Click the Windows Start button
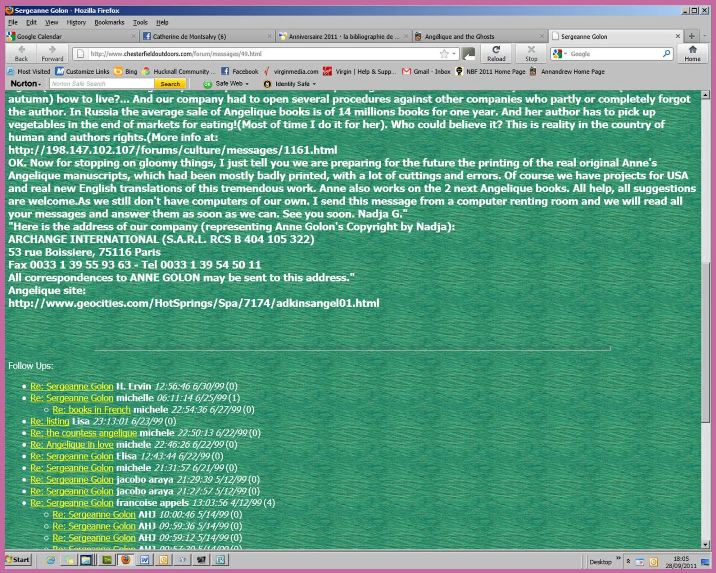Screen dimensions: 716x573 pyautogui.click(x=18, y=560)
